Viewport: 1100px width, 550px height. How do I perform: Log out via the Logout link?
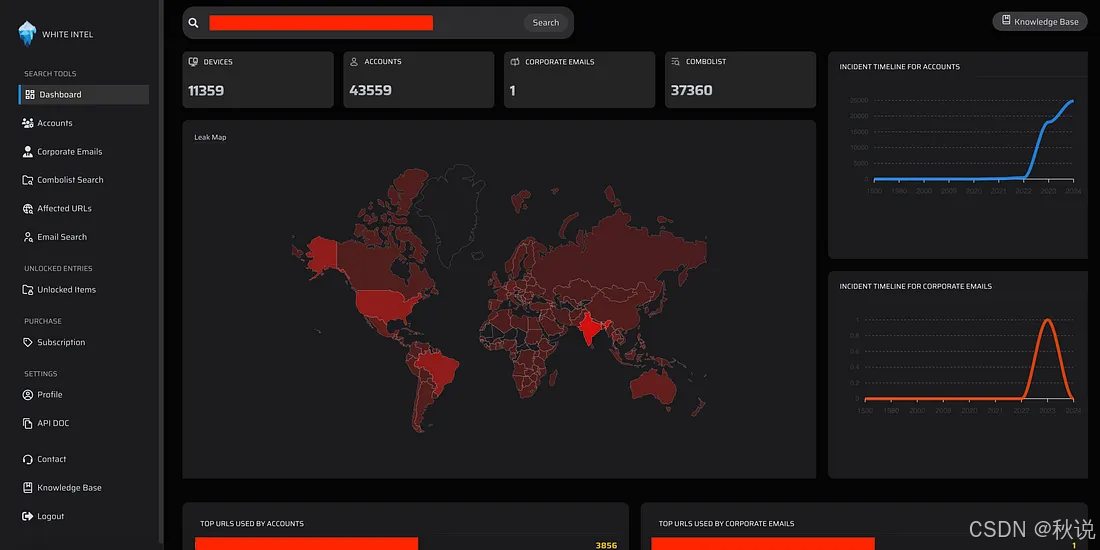pos(51,516)
